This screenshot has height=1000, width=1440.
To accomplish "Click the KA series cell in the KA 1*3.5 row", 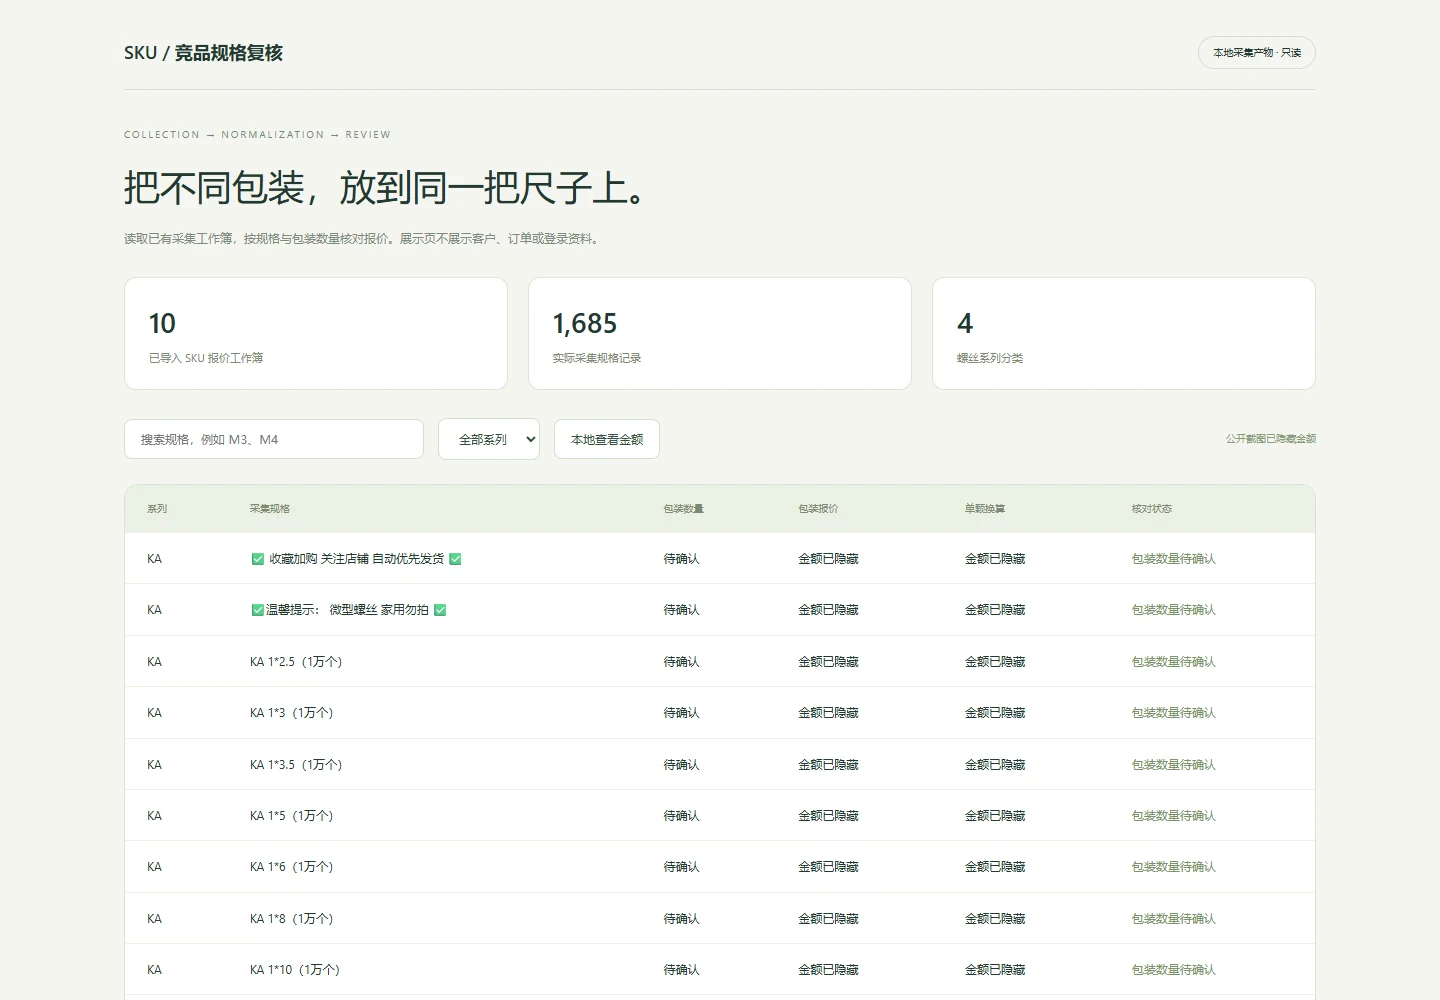I will click(154, 765).
